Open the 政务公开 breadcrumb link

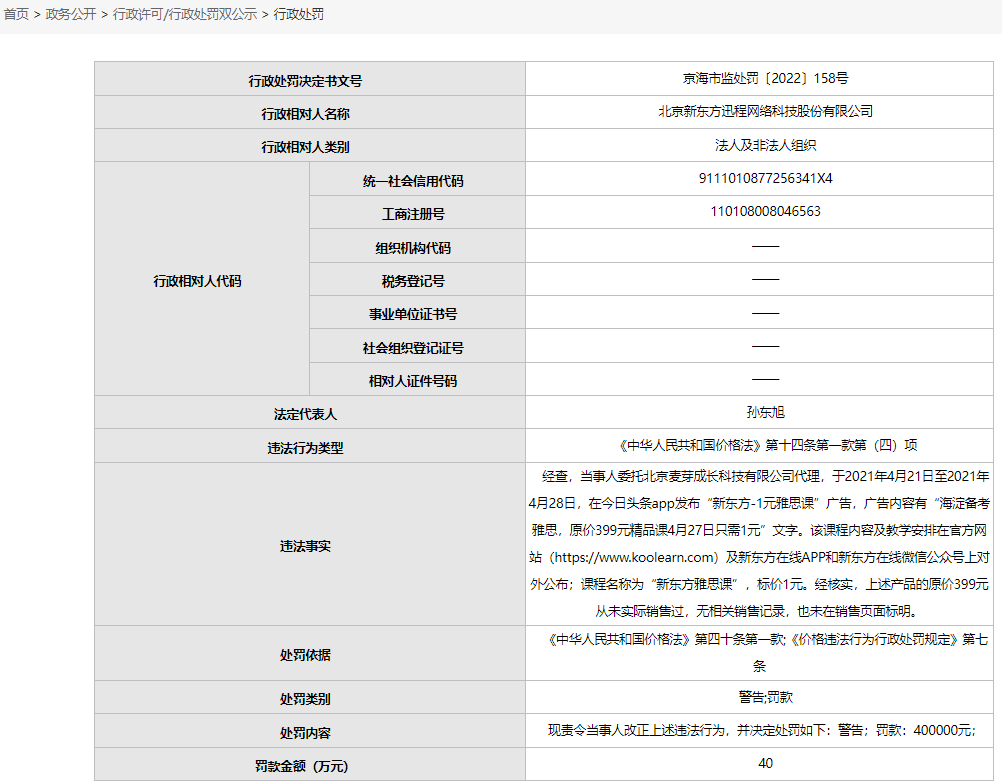70,15
